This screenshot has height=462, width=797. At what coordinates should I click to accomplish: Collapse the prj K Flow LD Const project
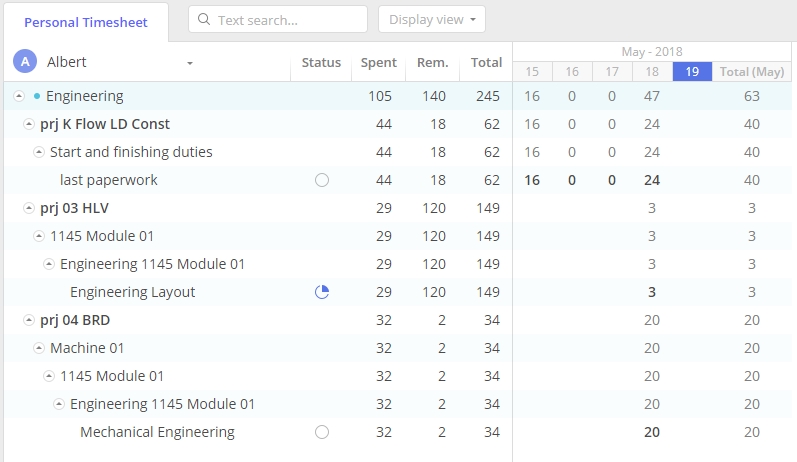(x=29, y=125)
